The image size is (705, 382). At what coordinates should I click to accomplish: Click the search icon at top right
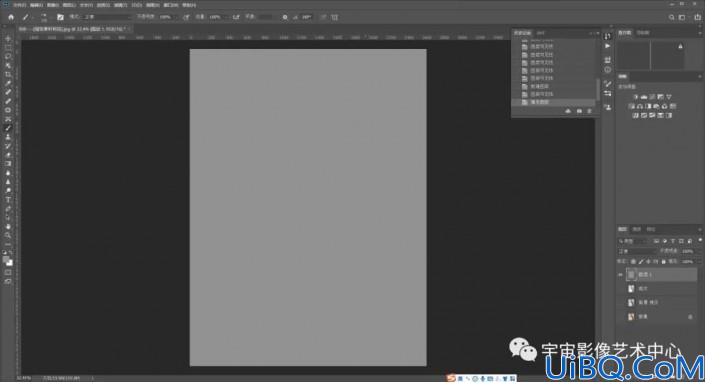coord(671,17)
